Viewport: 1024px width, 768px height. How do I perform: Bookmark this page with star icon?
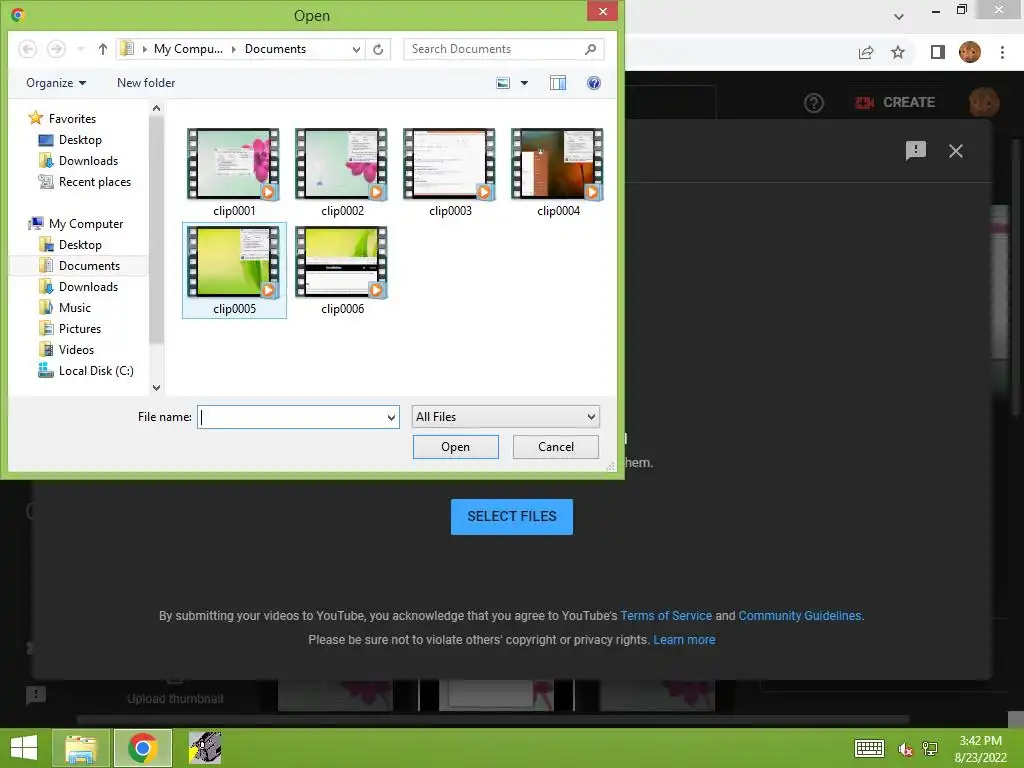(x=898, y=52)
